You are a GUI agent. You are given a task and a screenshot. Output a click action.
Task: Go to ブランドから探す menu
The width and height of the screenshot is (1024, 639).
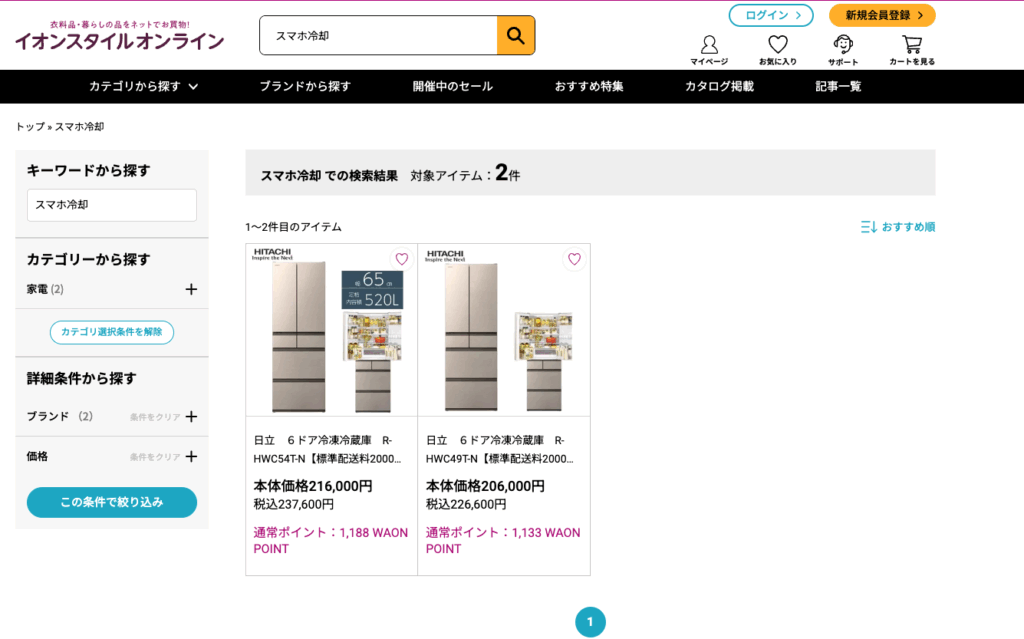[x=305, y=86]
